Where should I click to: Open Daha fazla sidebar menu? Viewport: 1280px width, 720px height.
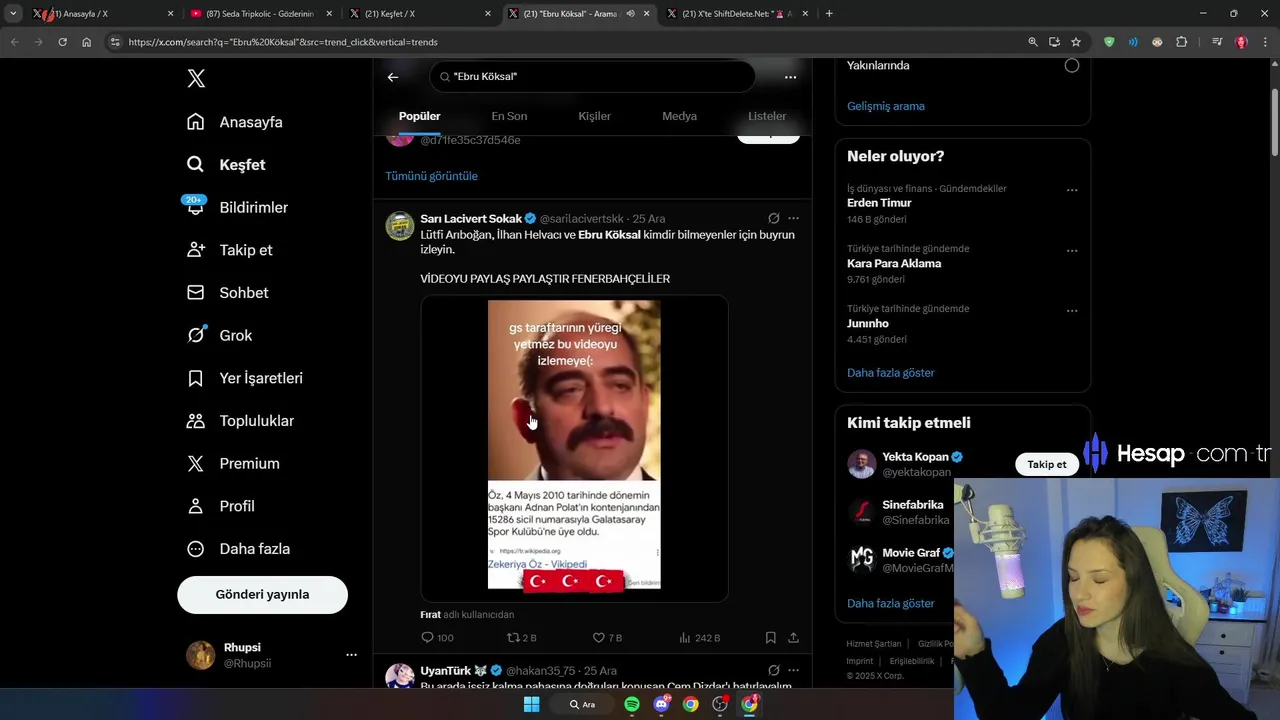coord(238,549)
